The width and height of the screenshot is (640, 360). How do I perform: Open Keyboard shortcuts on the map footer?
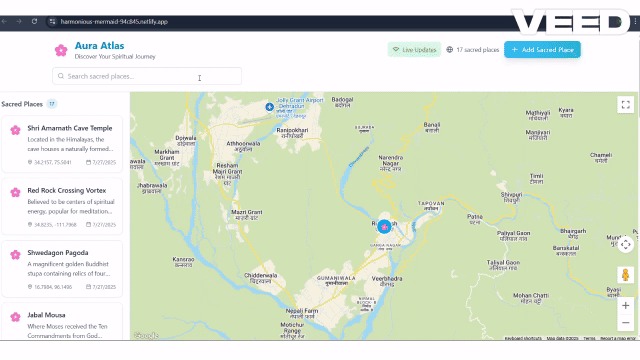(x=523, y=338)
